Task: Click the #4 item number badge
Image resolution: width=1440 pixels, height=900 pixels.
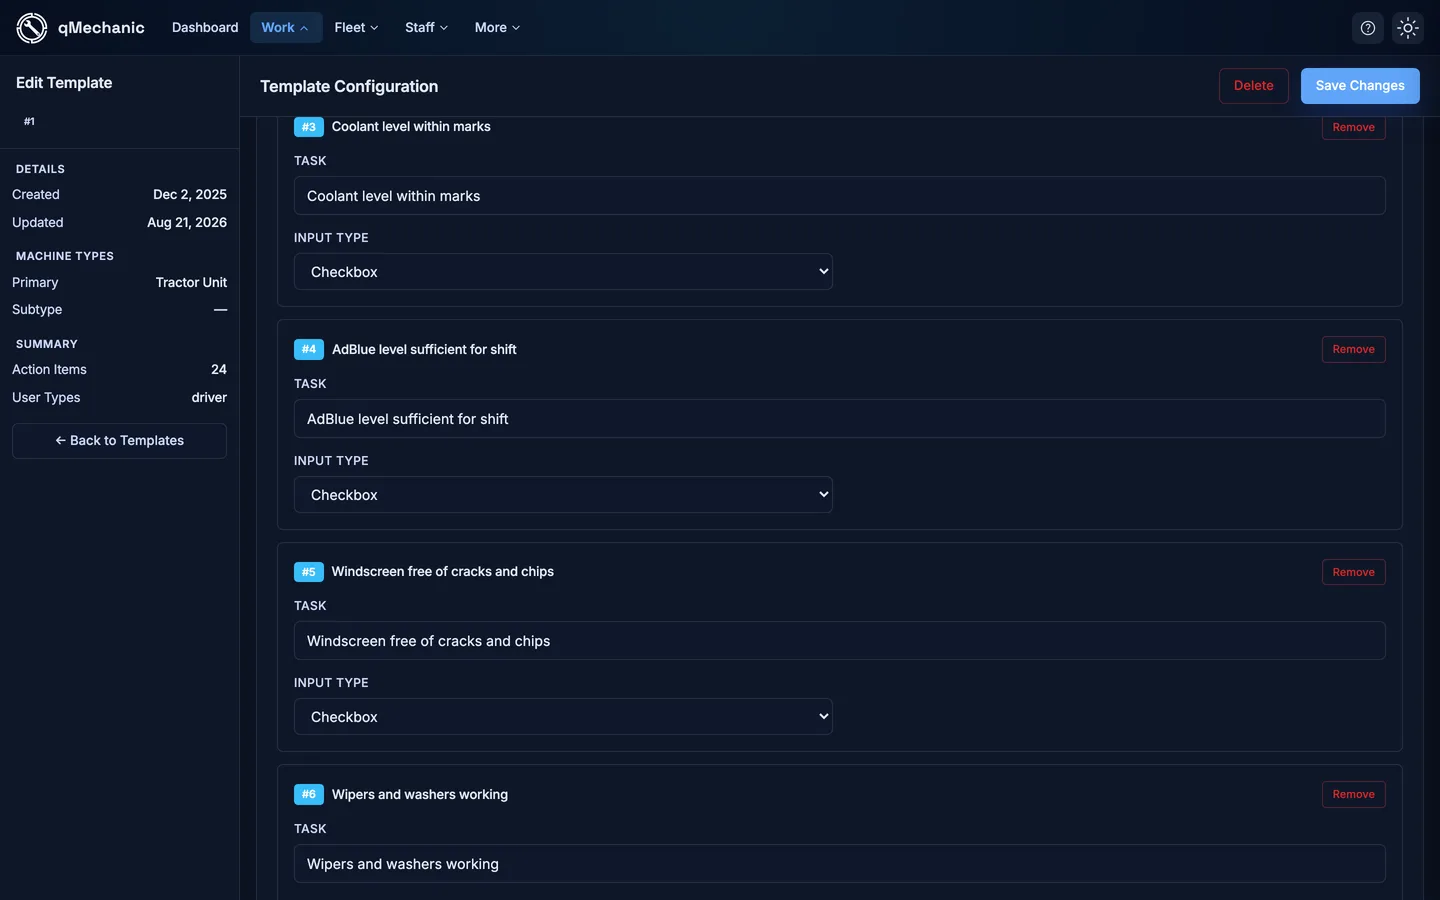Action: tap(309, 349)
